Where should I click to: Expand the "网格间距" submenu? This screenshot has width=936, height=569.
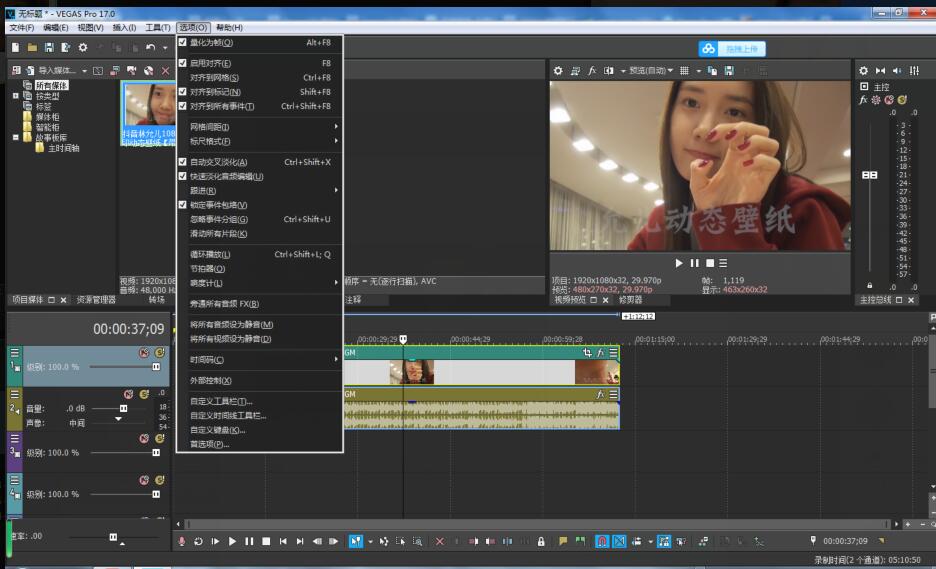click(260, 127)
